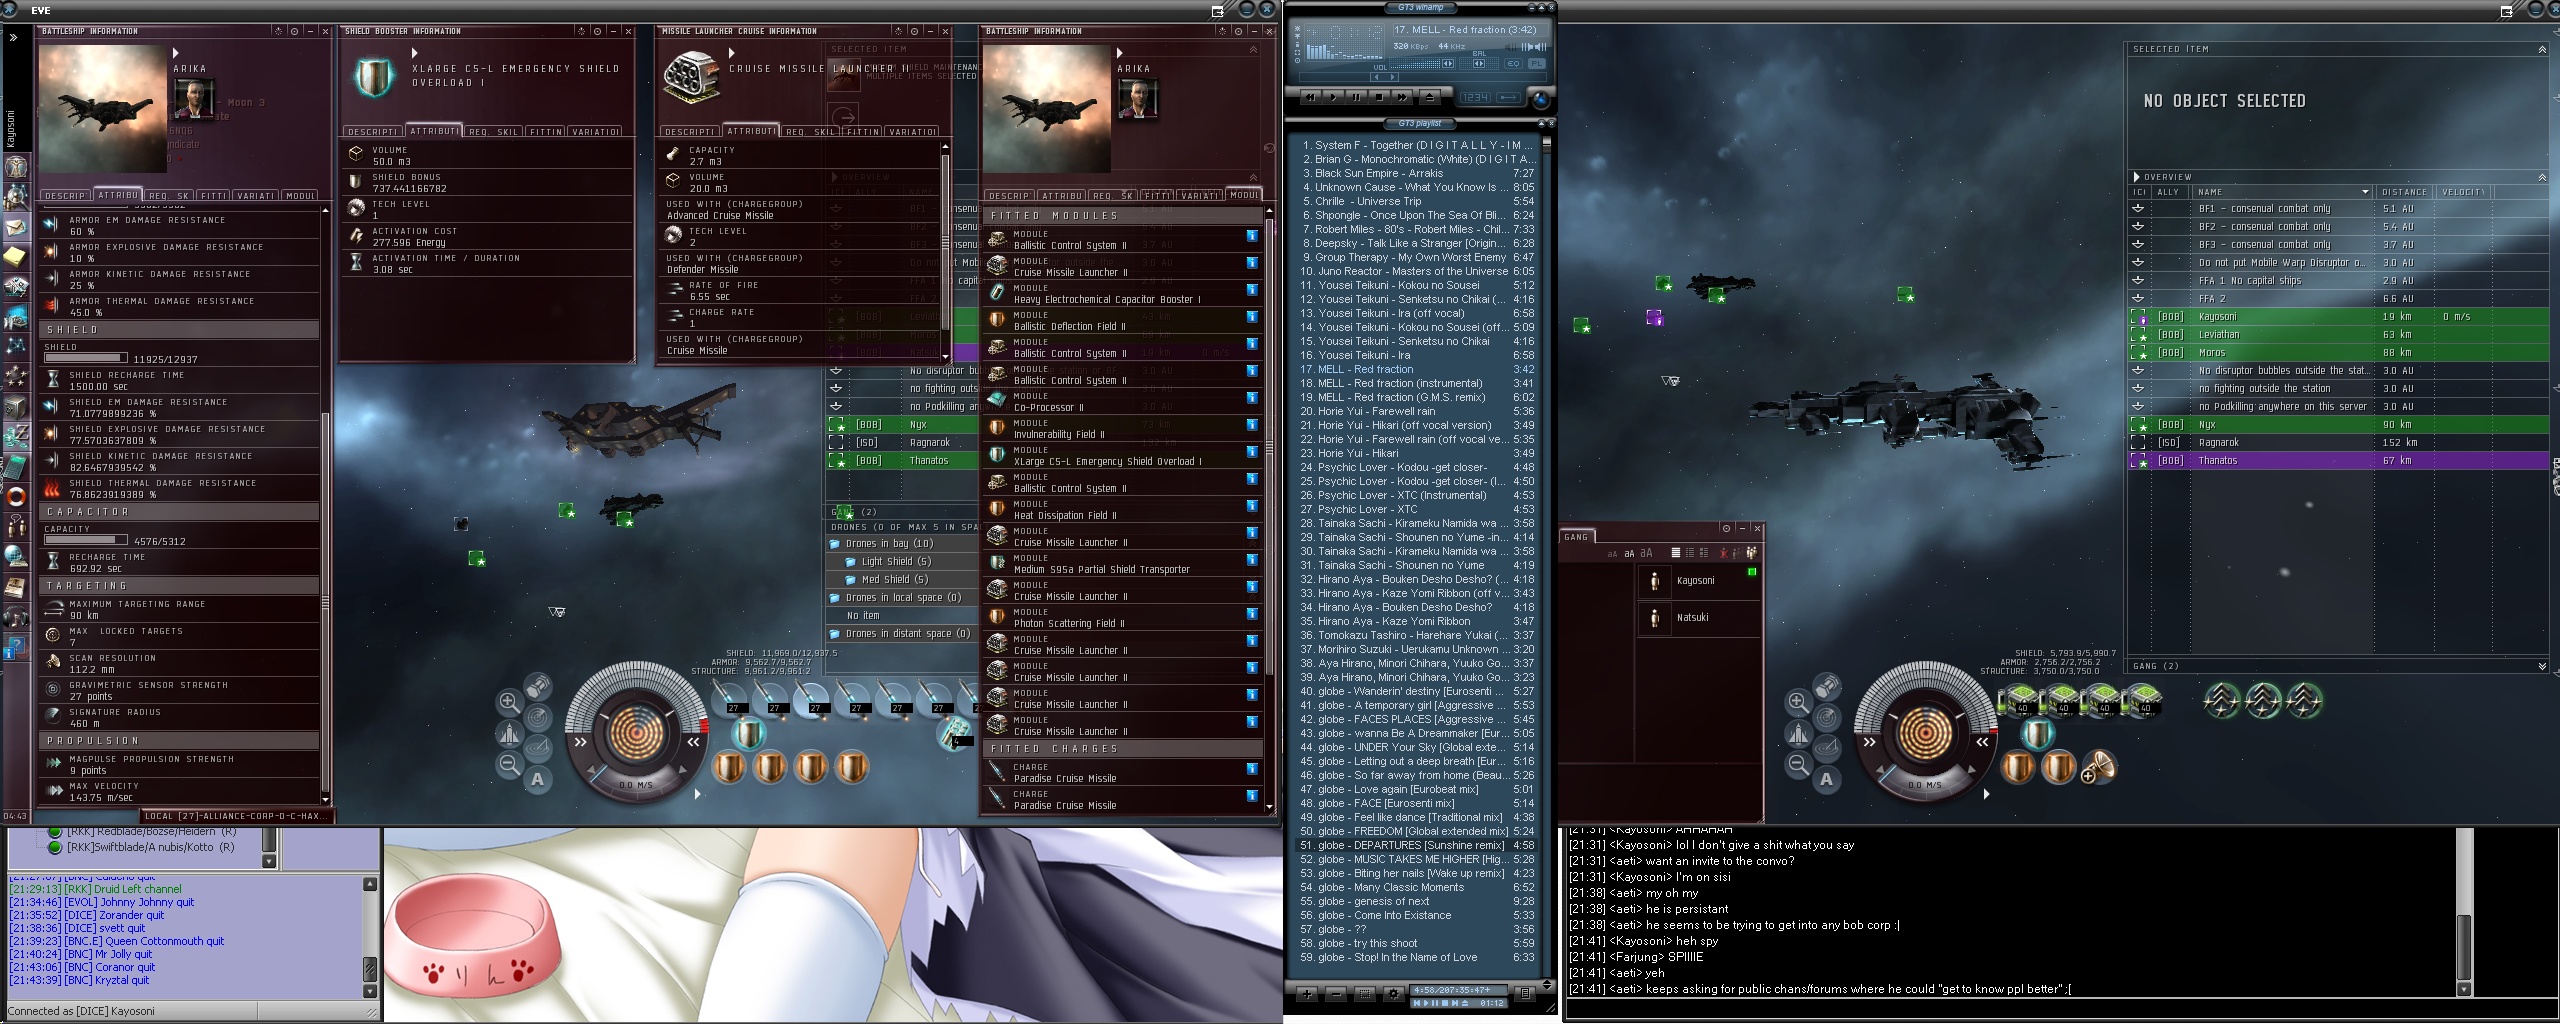The height and width of the screenshot is (1024, 2560).
Task: Show info for Heavy Electrochemical Capacitor Booster I
Action: coord(1252,290)
